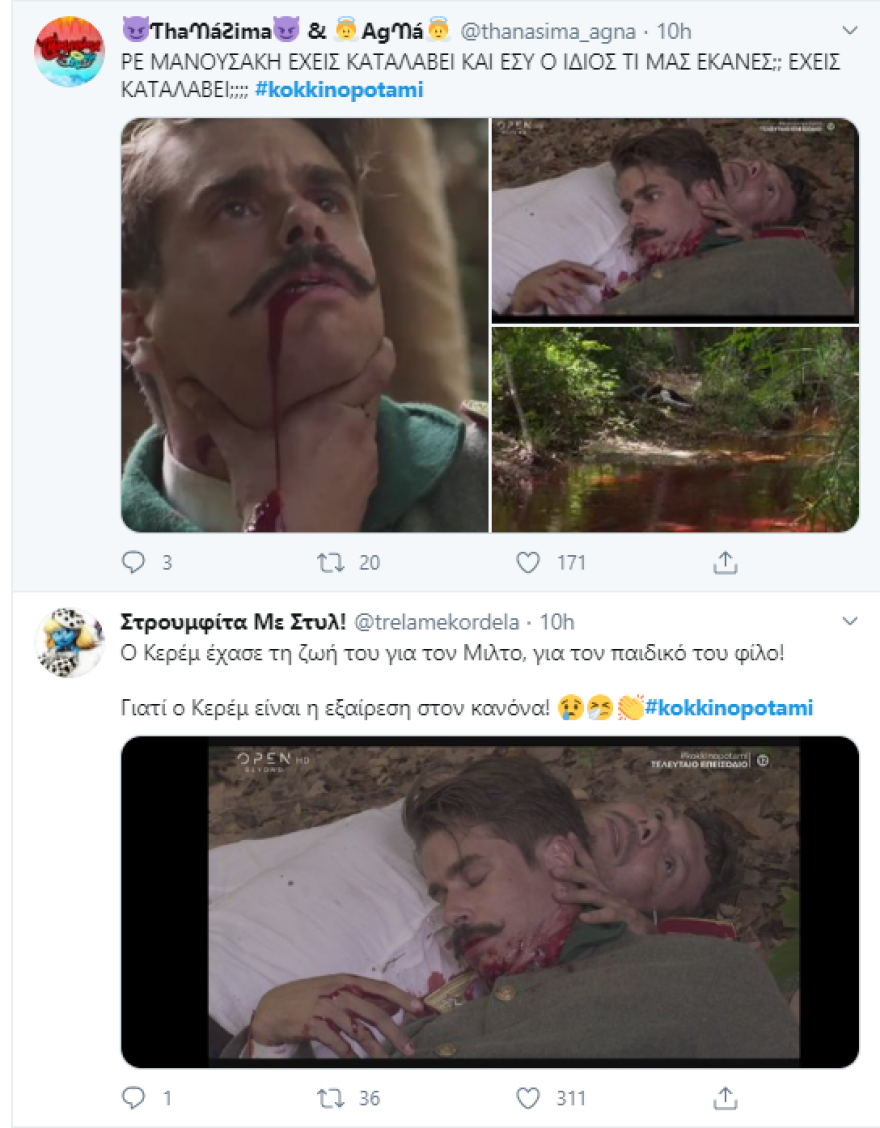Open top-right photo in the first tweet

(x=675, y=218)
